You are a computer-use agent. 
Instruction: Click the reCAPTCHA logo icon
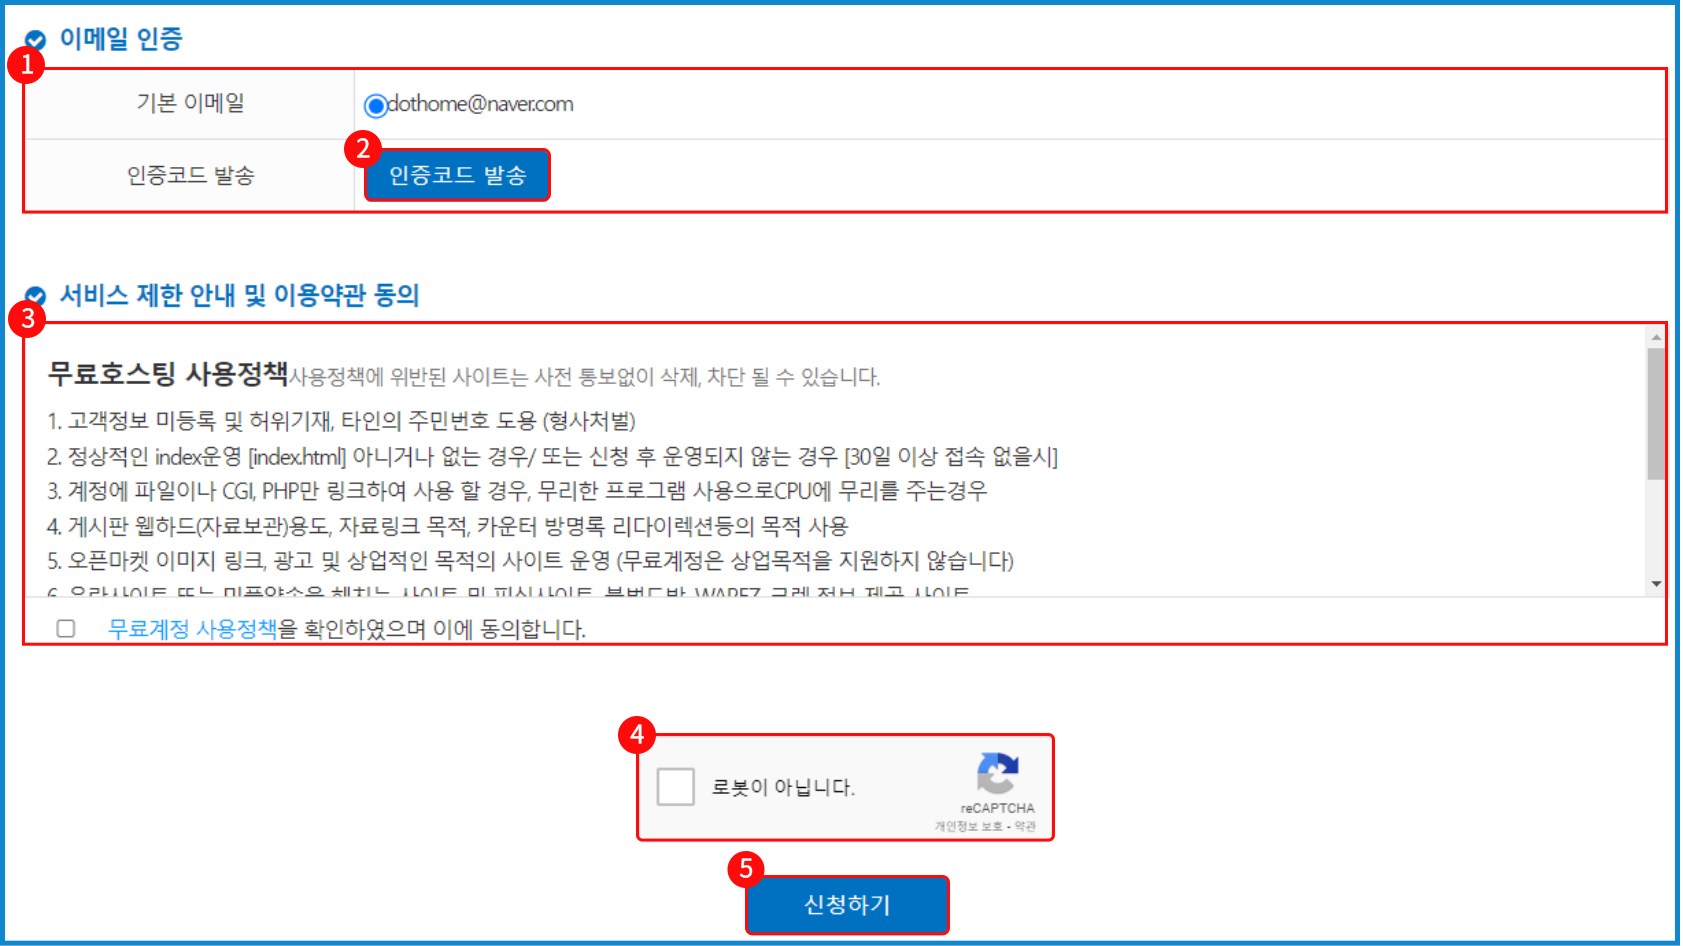point(997,773)
